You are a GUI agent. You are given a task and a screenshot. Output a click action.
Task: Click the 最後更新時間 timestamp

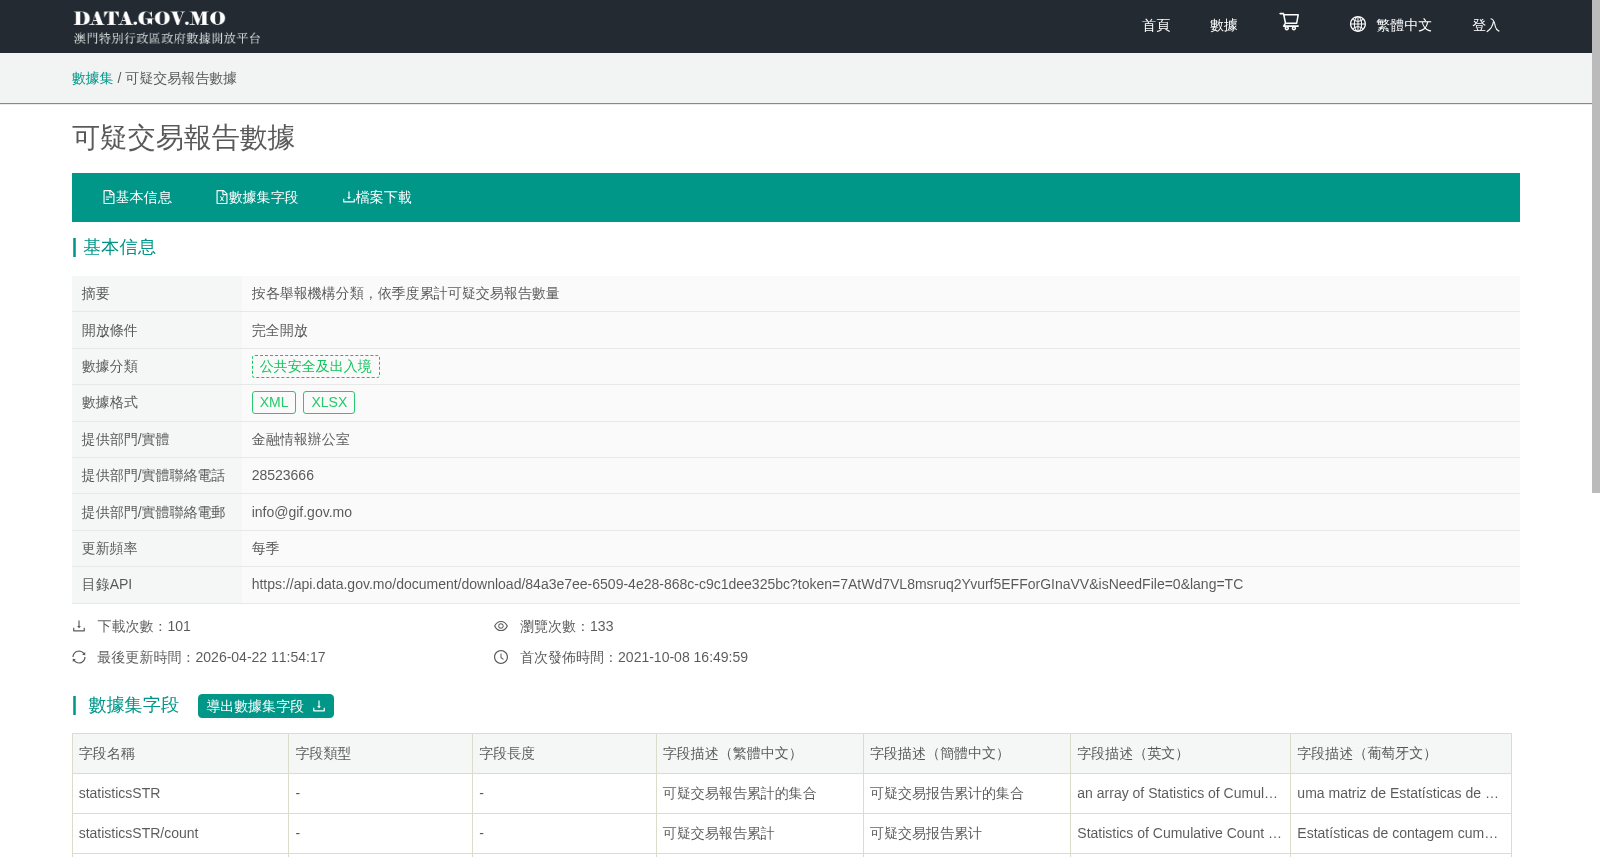[x=211, y=657]
